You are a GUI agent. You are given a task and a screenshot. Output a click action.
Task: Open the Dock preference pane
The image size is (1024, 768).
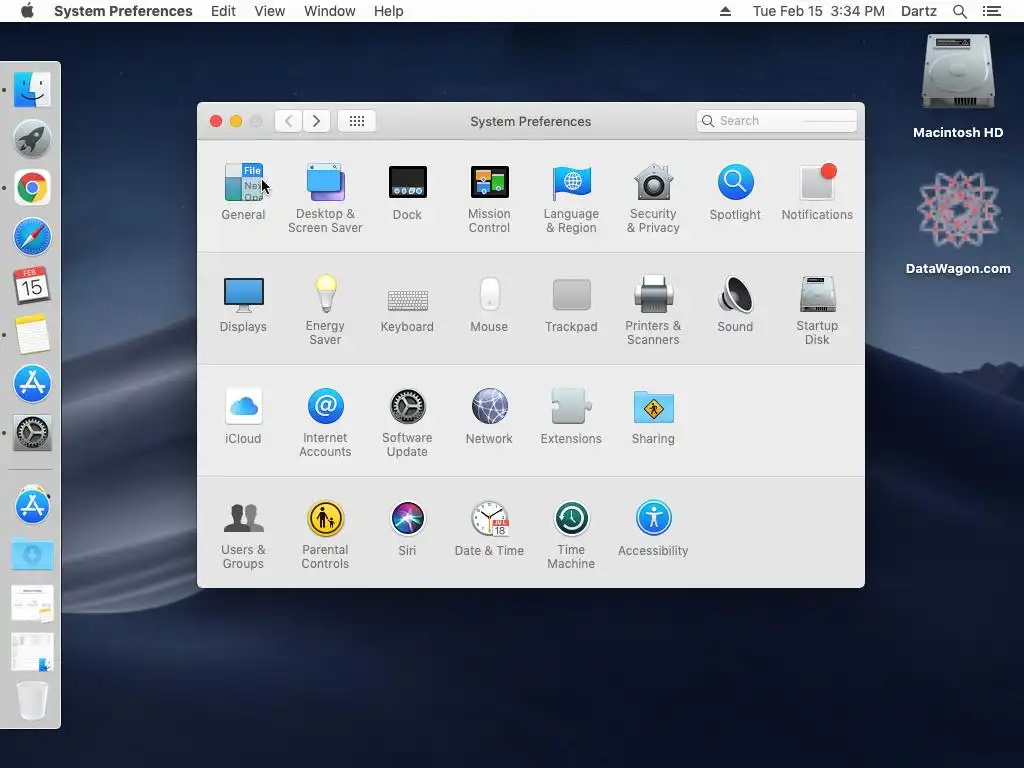click(408, 191)
